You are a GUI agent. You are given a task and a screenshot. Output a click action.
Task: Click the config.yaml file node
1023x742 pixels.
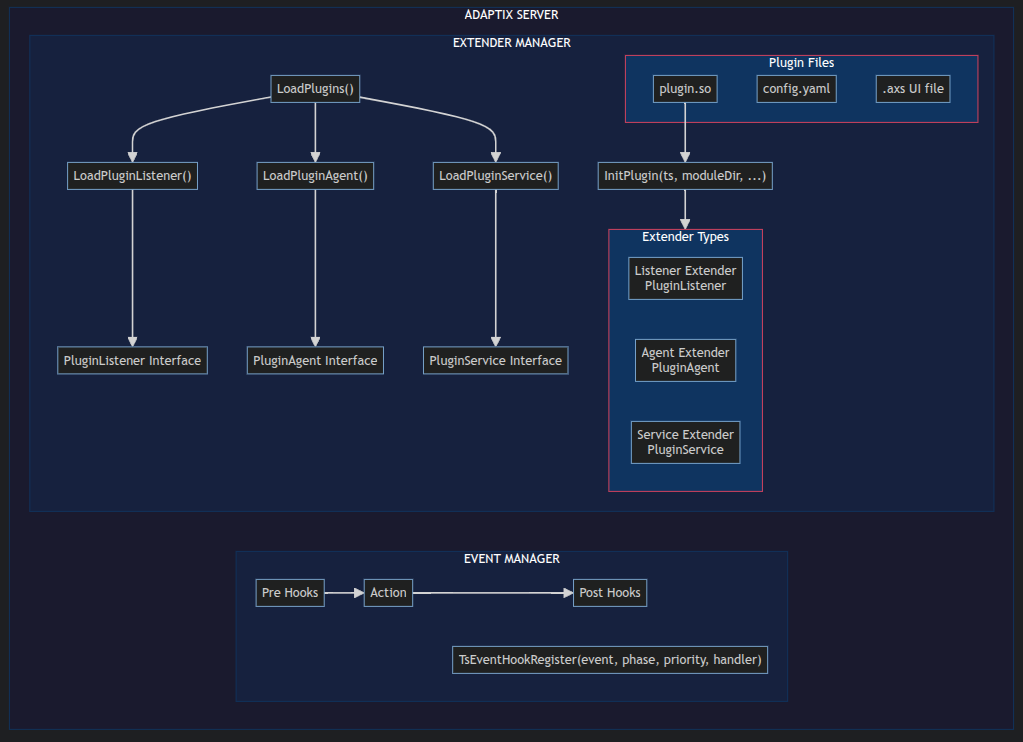(796, 89)
